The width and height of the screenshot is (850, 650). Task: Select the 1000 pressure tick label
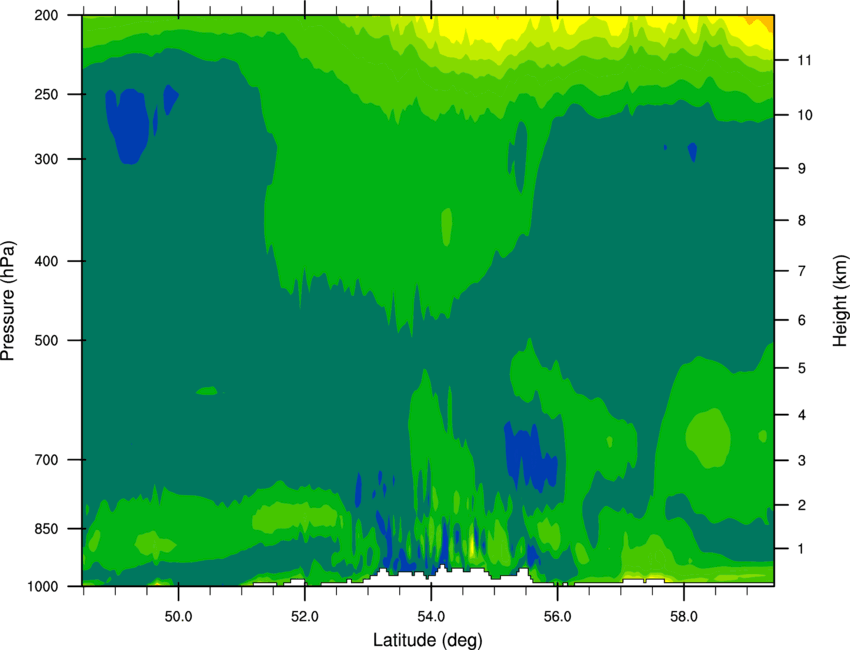tap(43, 587)
